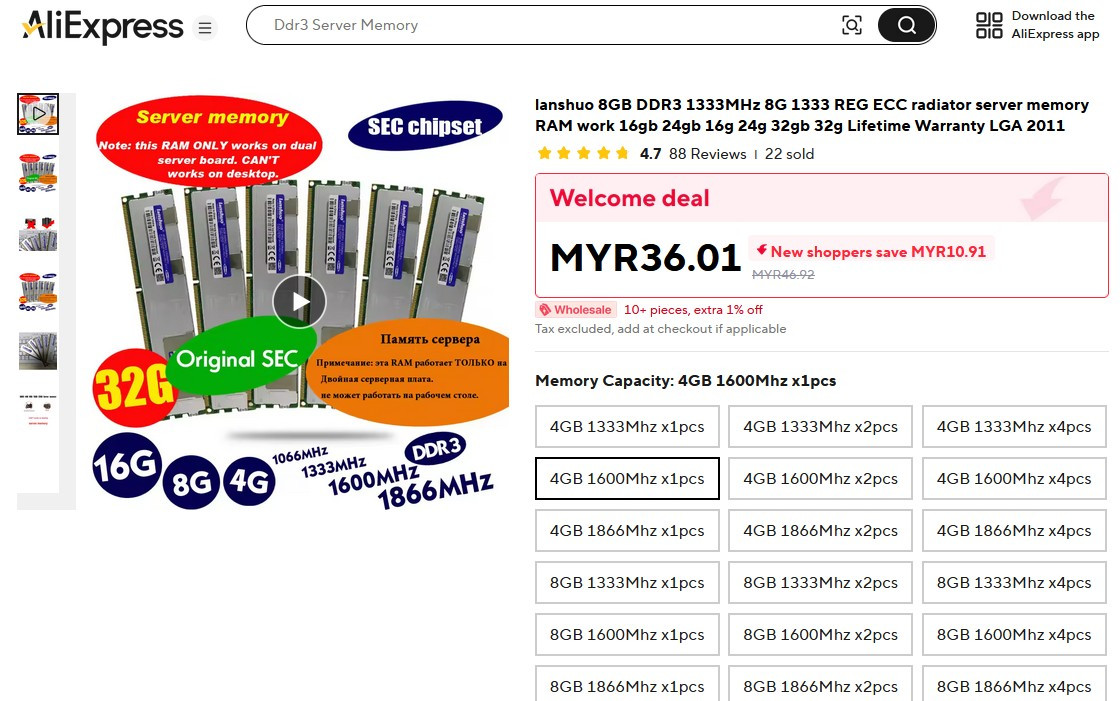Select the video thumbnail in gallery
The width and height of the screenshot is (1120, 701).
[38, 114]
